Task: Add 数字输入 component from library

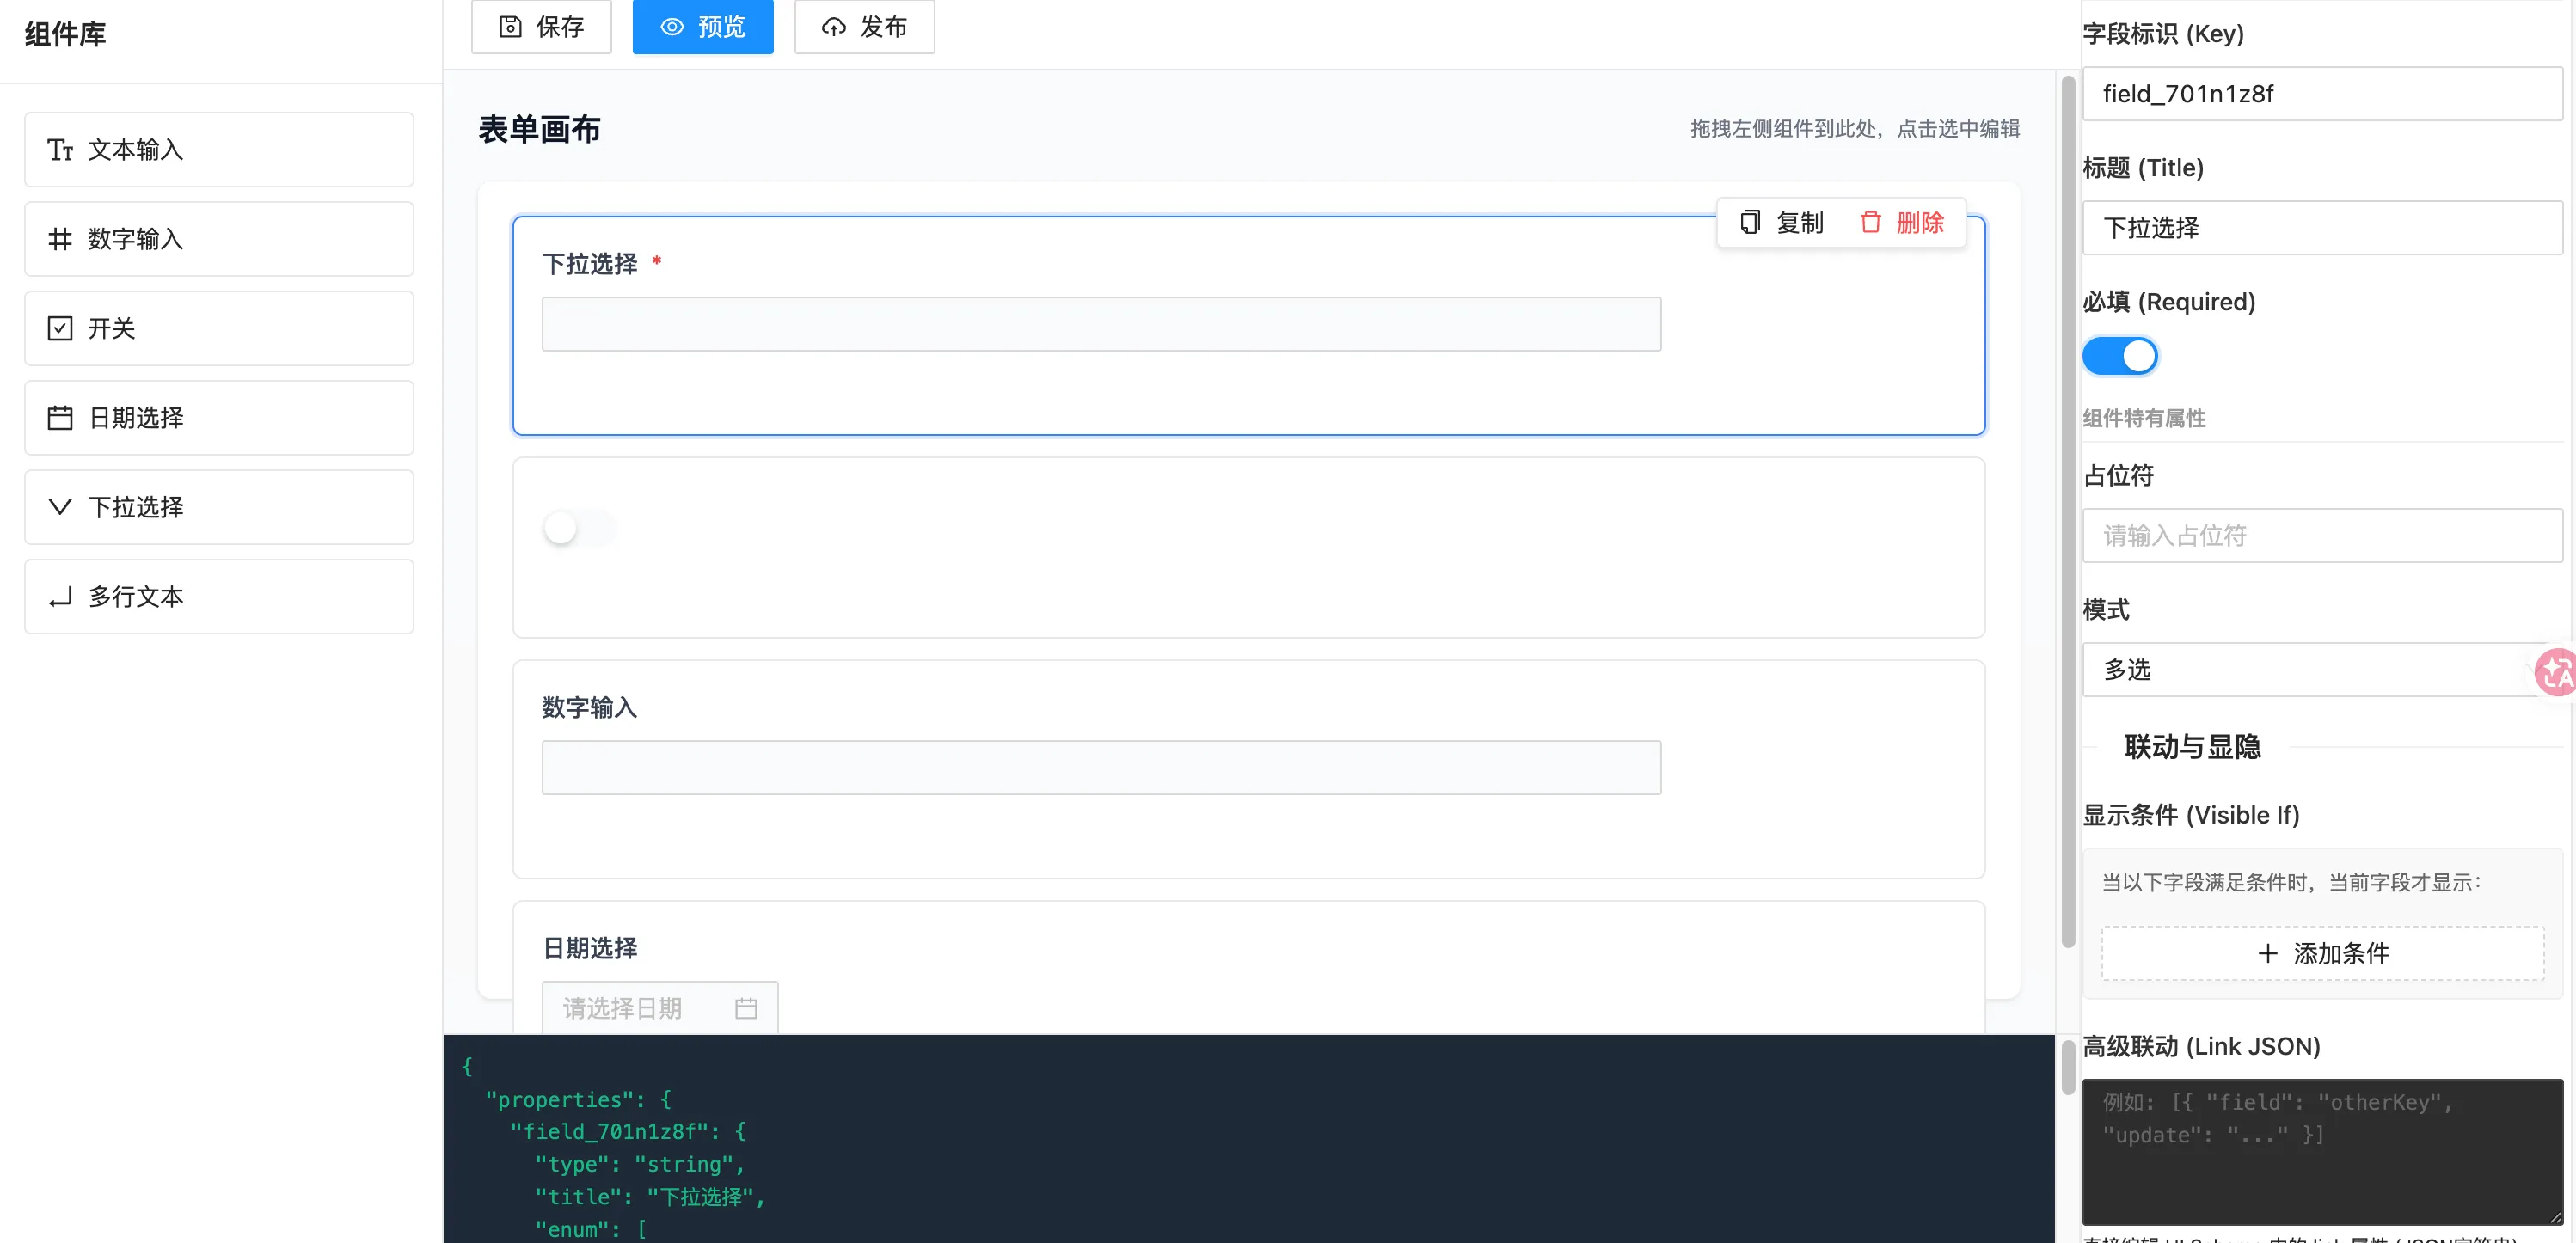Action: (x=219, y=239)
